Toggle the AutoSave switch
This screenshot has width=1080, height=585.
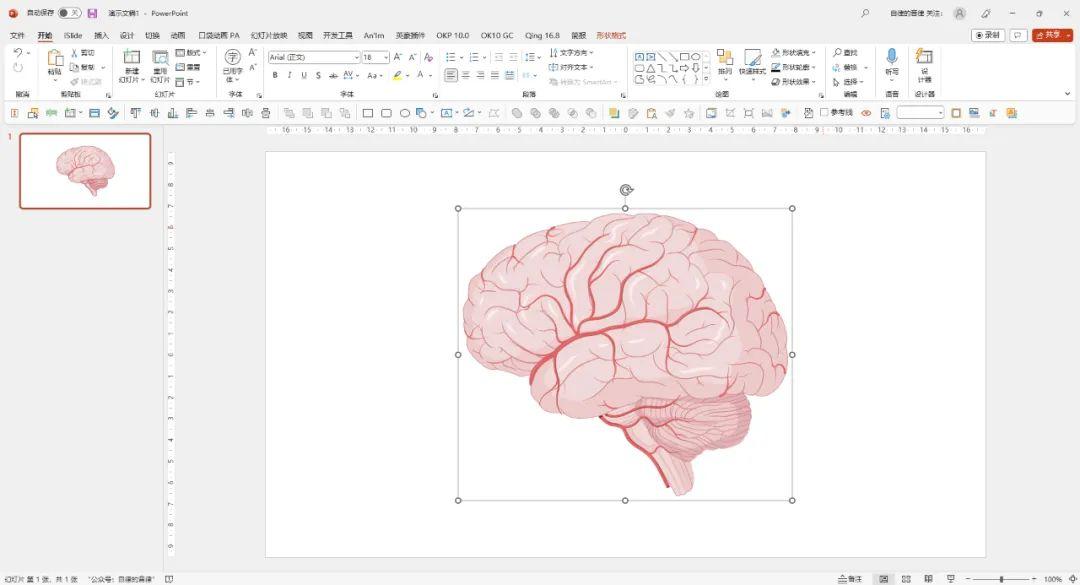[x=69, y=13]
